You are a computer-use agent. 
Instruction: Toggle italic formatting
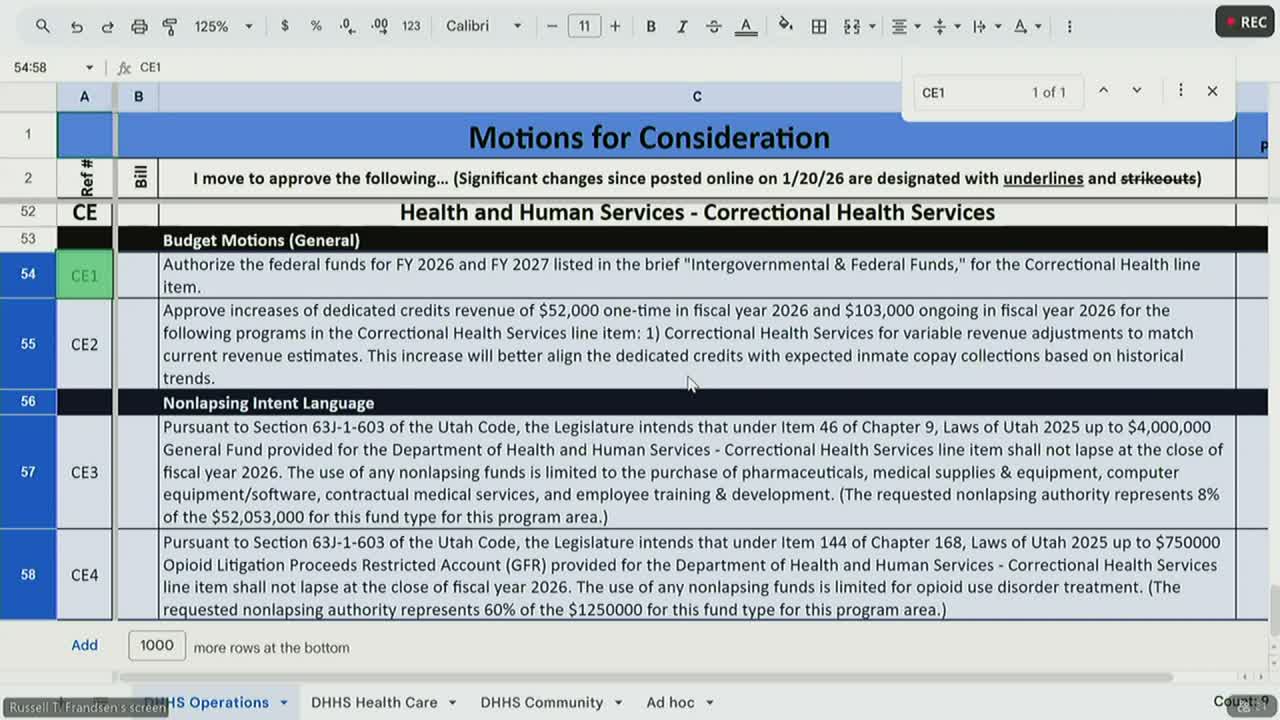click(682, 26)
